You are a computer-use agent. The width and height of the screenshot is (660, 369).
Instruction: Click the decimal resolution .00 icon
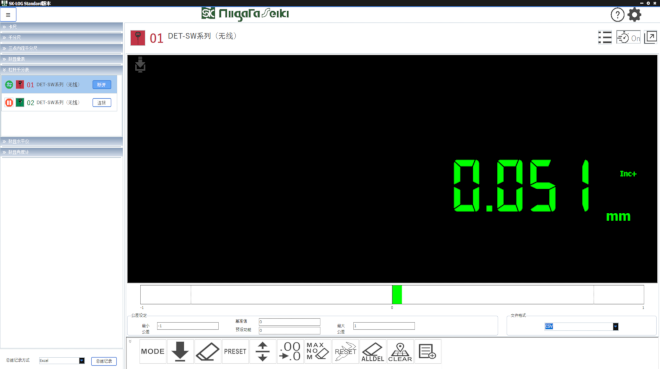[x=290, y=351]
